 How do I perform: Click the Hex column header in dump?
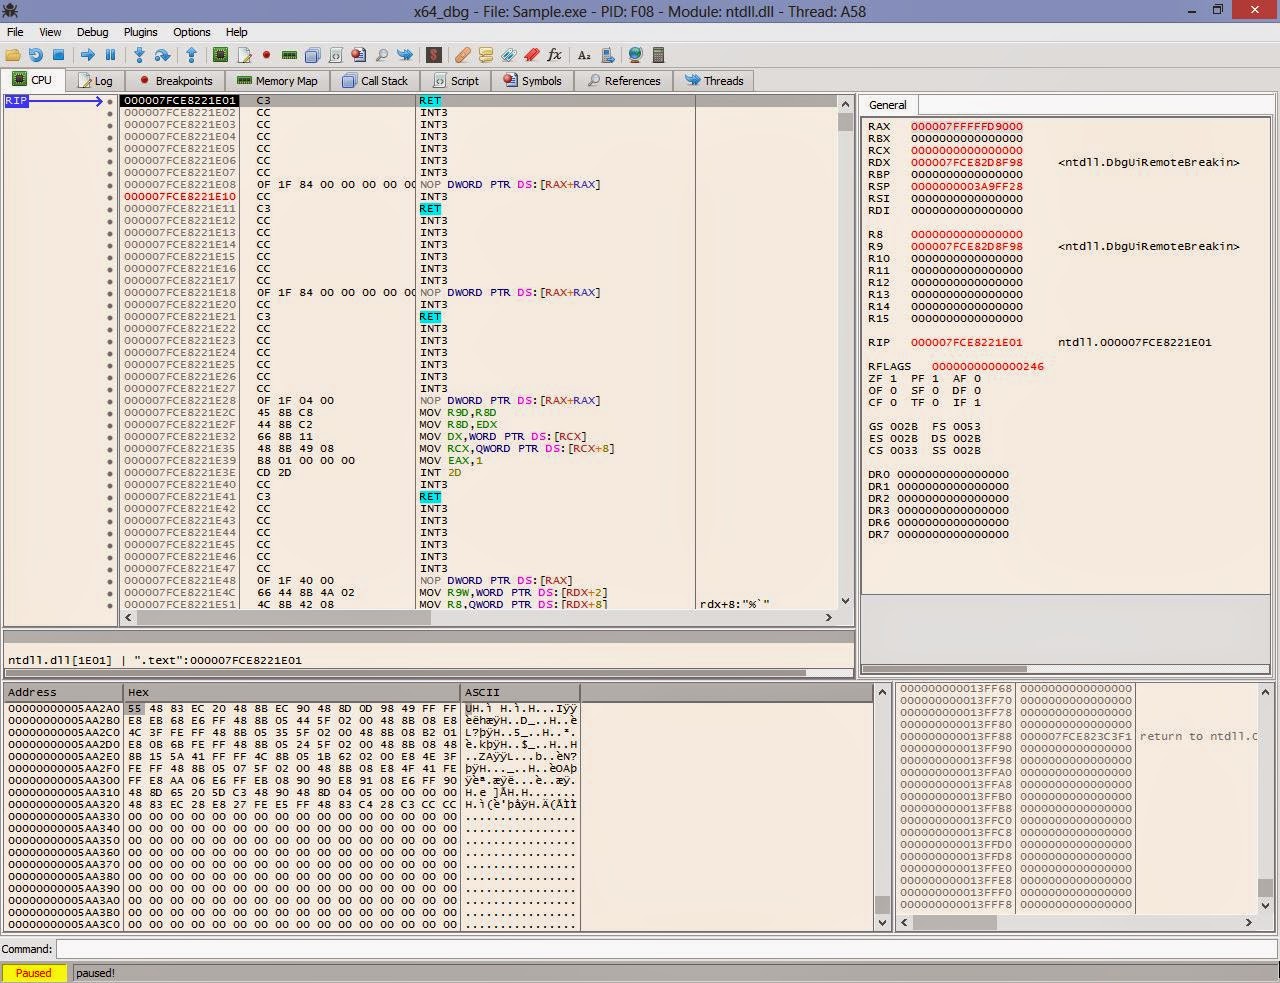(291, 692)
